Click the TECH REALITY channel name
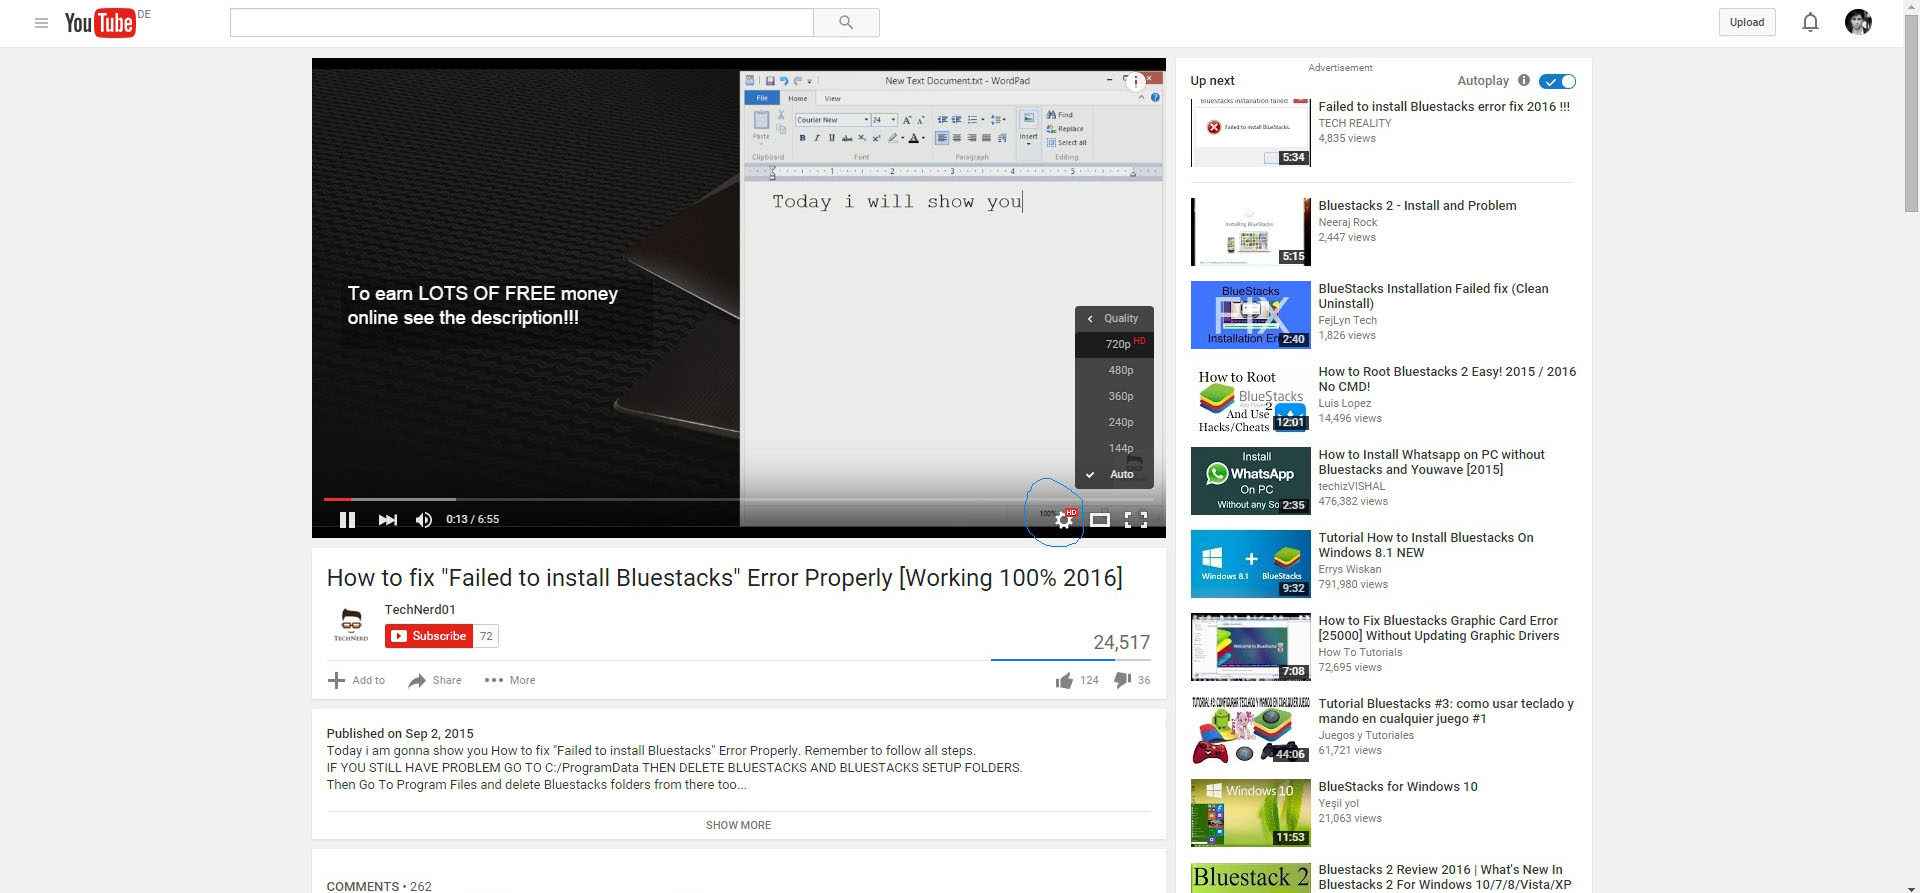 (x=1354, y=123)
